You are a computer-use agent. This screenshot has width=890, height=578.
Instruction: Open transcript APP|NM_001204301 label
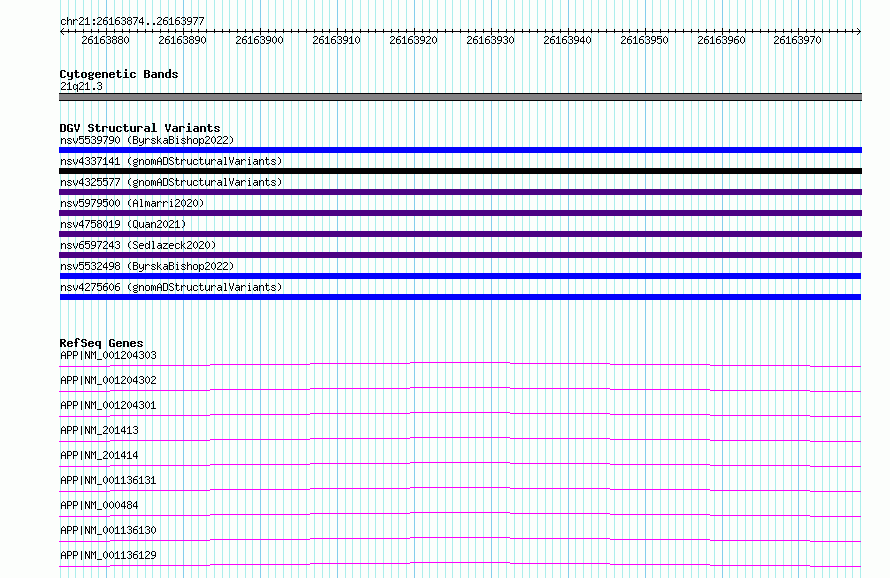coord(108,405)
